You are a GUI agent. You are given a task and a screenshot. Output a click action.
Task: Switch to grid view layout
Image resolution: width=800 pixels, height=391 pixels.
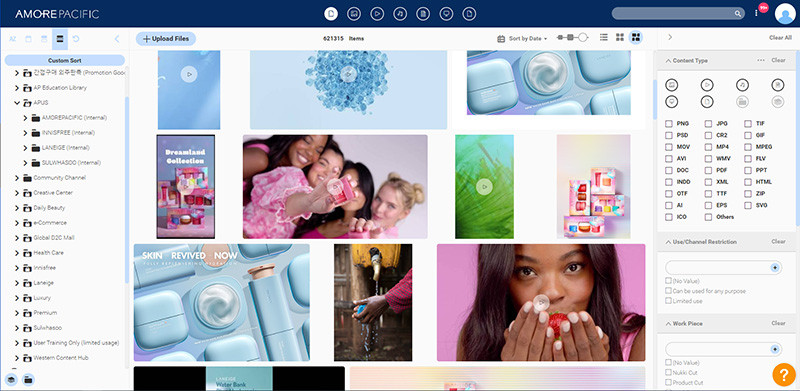click(x=620, y=37)
